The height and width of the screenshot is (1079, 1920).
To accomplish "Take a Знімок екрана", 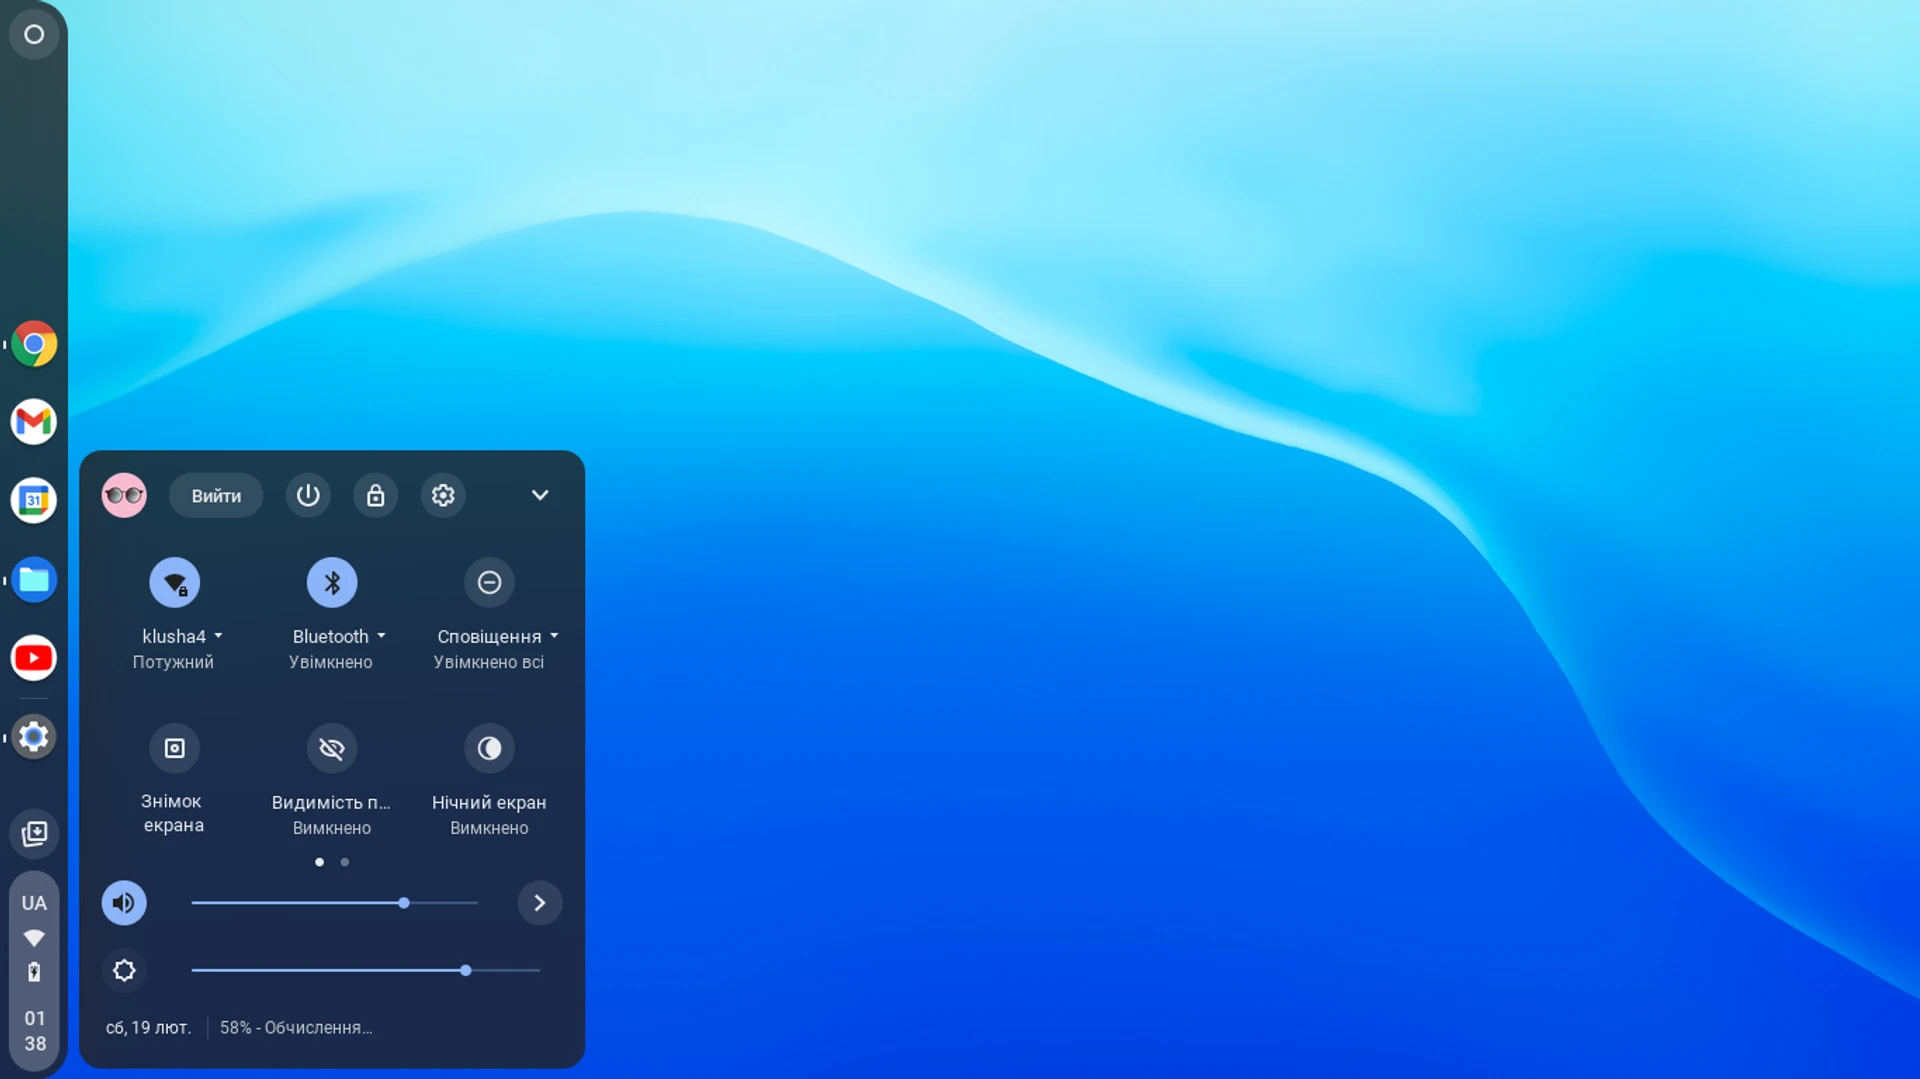I will pos(174,748).
